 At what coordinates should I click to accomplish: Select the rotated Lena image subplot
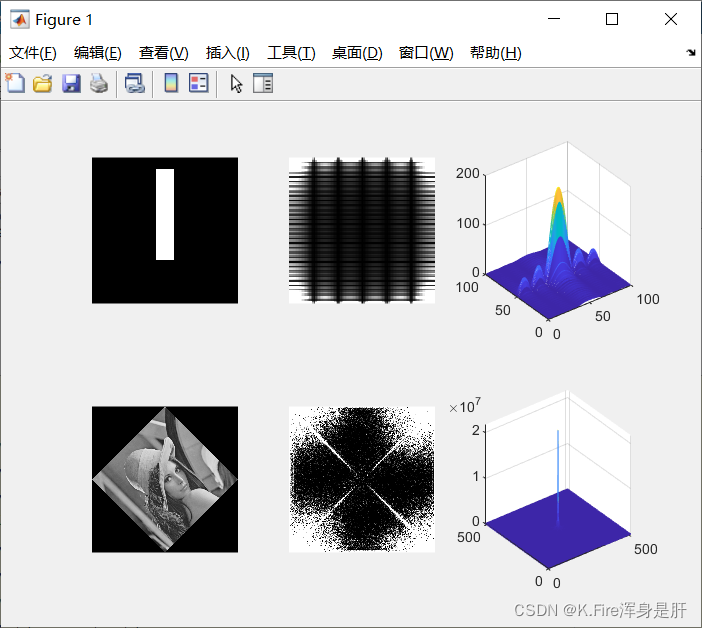[165, 479]
